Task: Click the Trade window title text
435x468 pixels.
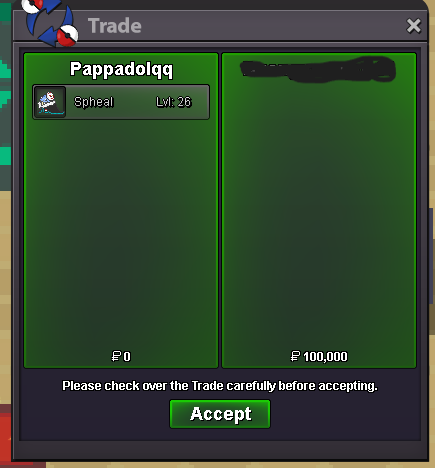Action: (x=115, y=26)
